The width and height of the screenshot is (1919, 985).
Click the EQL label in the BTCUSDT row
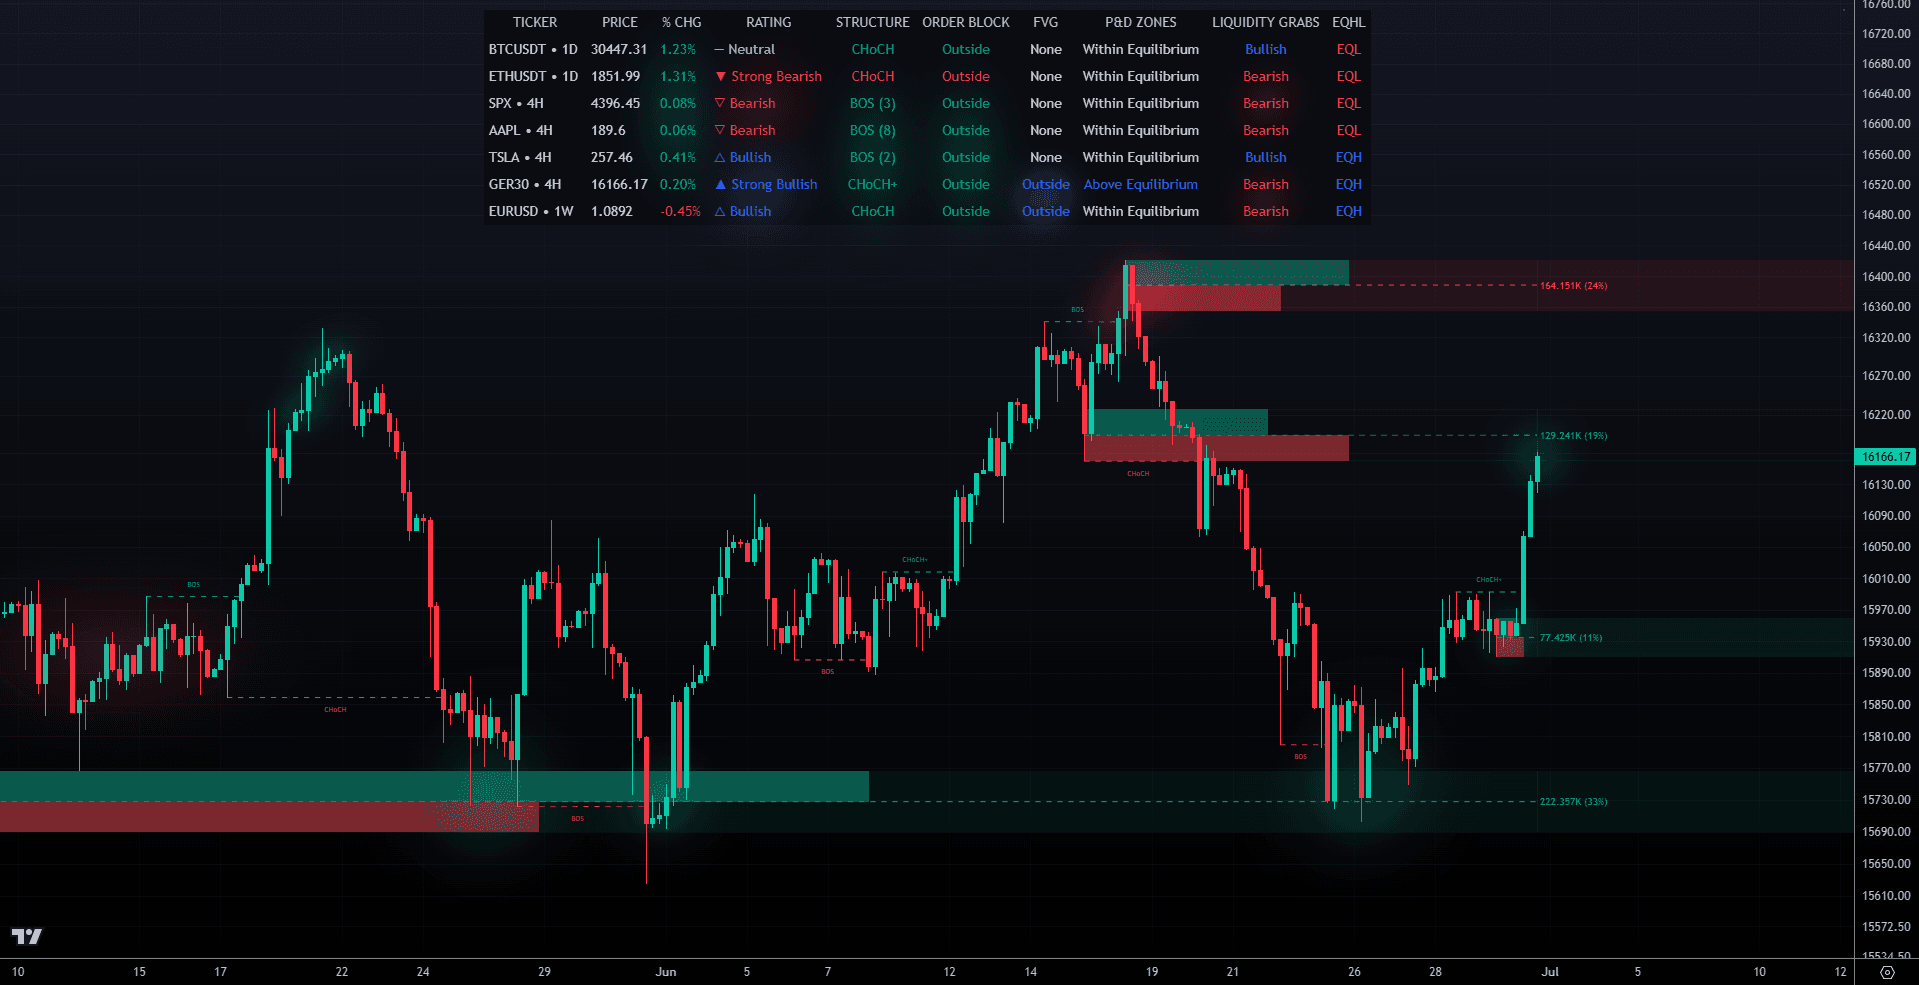click(1348, 49)
